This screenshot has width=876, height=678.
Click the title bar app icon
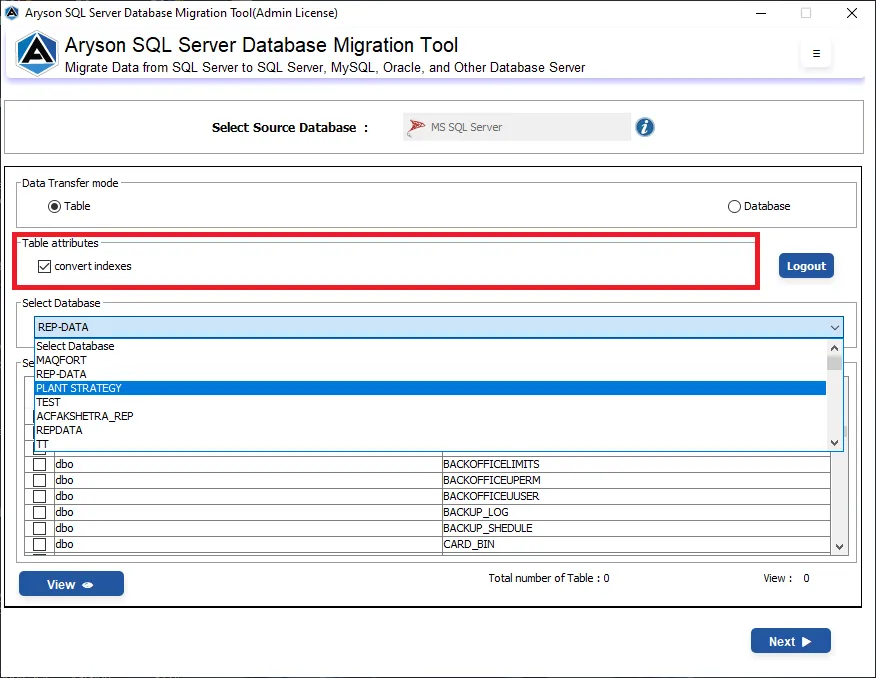coord(12,13)
